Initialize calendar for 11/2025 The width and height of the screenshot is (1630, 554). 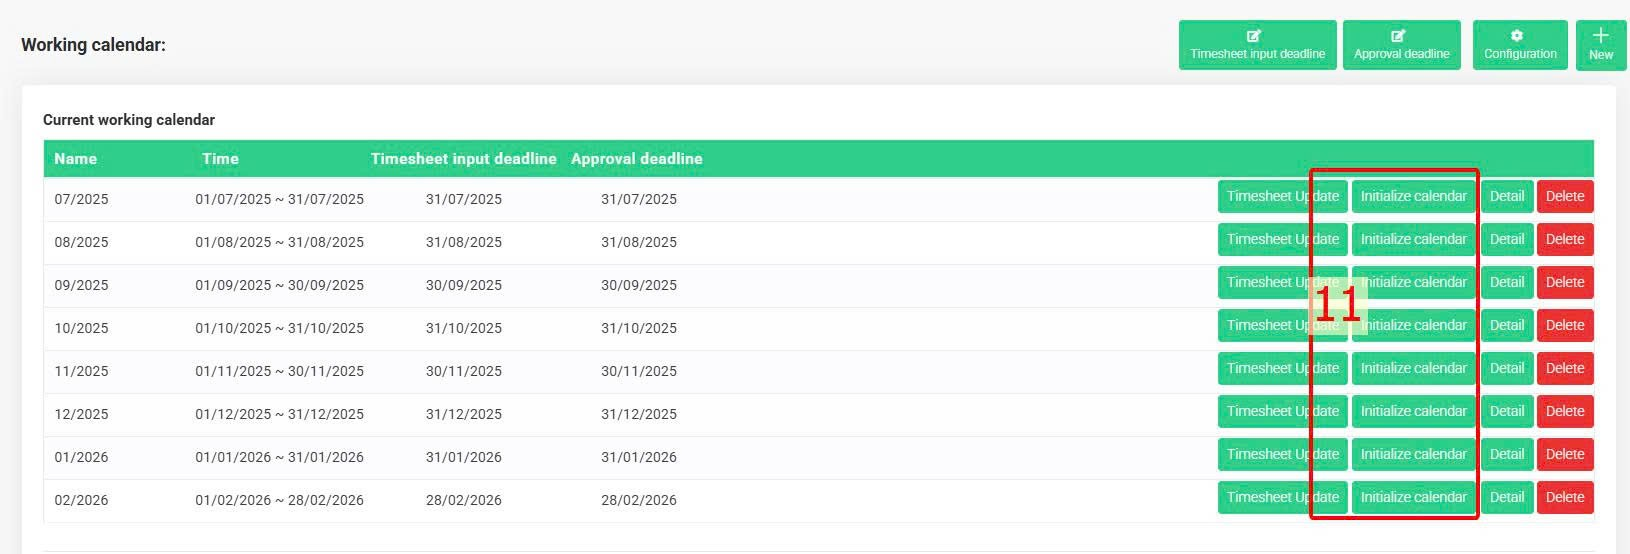1413,369
